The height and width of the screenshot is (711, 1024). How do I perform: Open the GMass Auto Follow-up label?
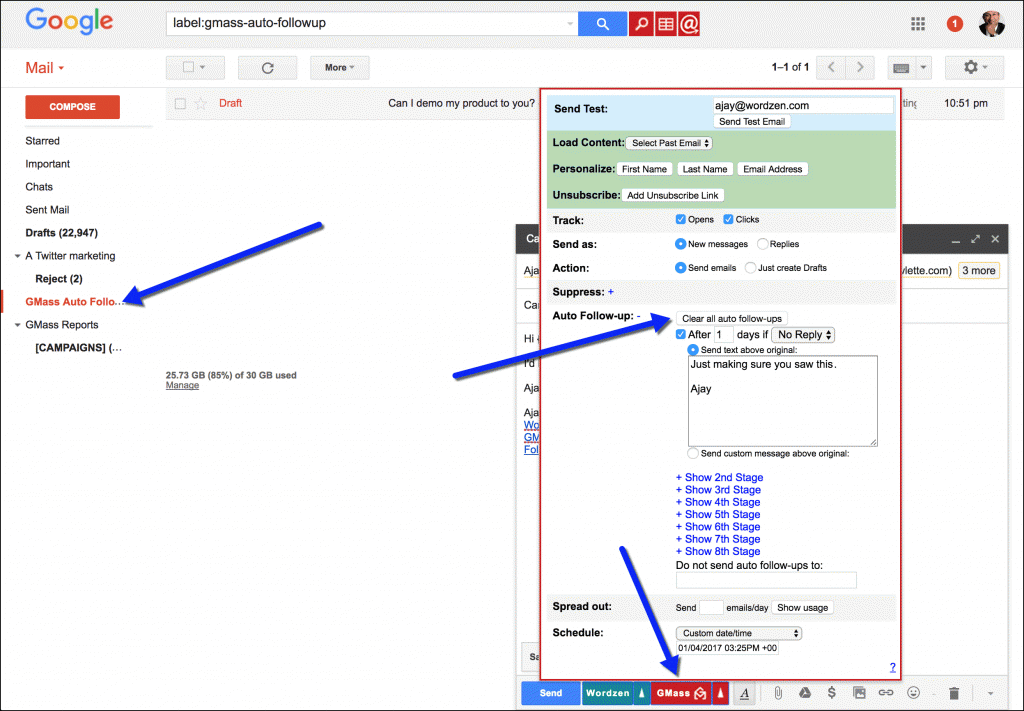[x=73, y=301]
